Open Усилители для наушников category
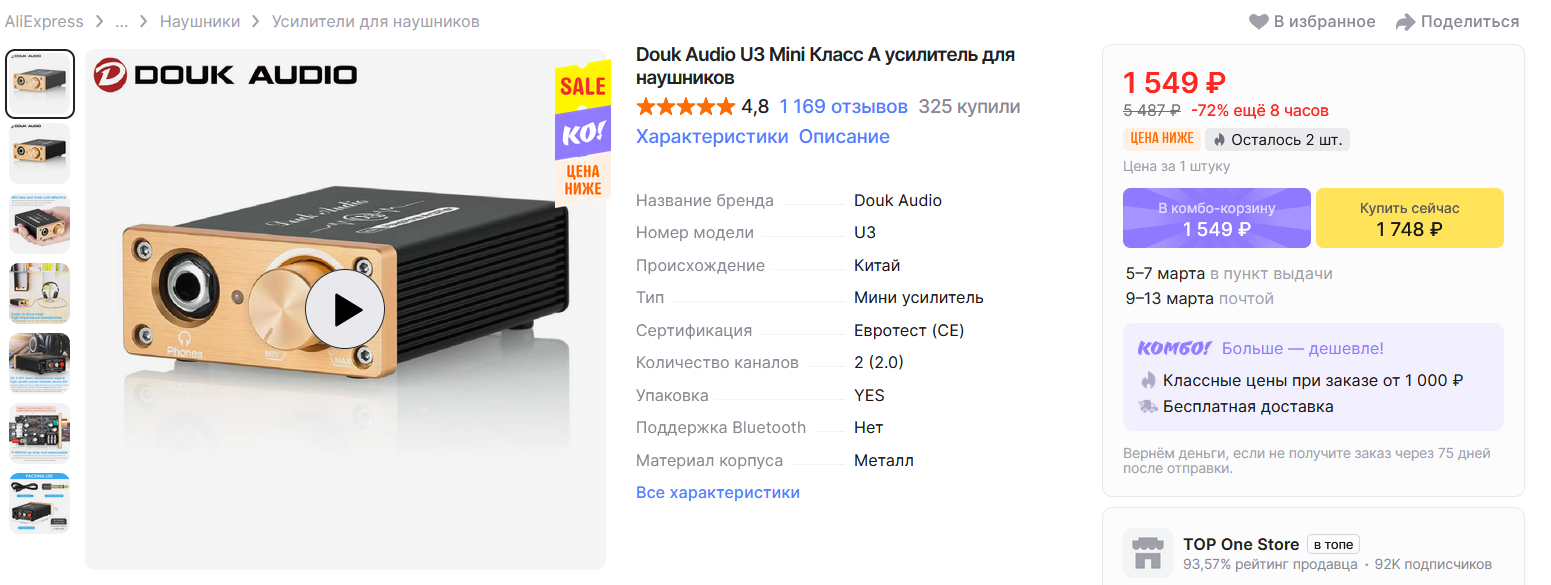1551x585 pixels. [376, 21]
